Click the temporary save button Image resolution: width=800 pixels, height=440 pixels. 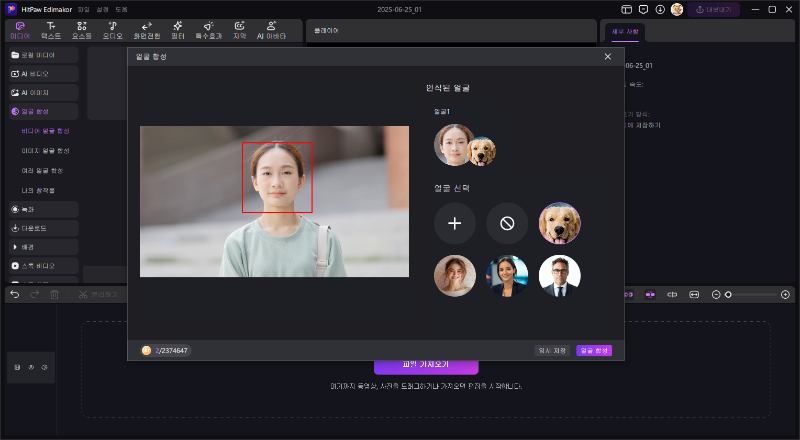tap(552, 351)
